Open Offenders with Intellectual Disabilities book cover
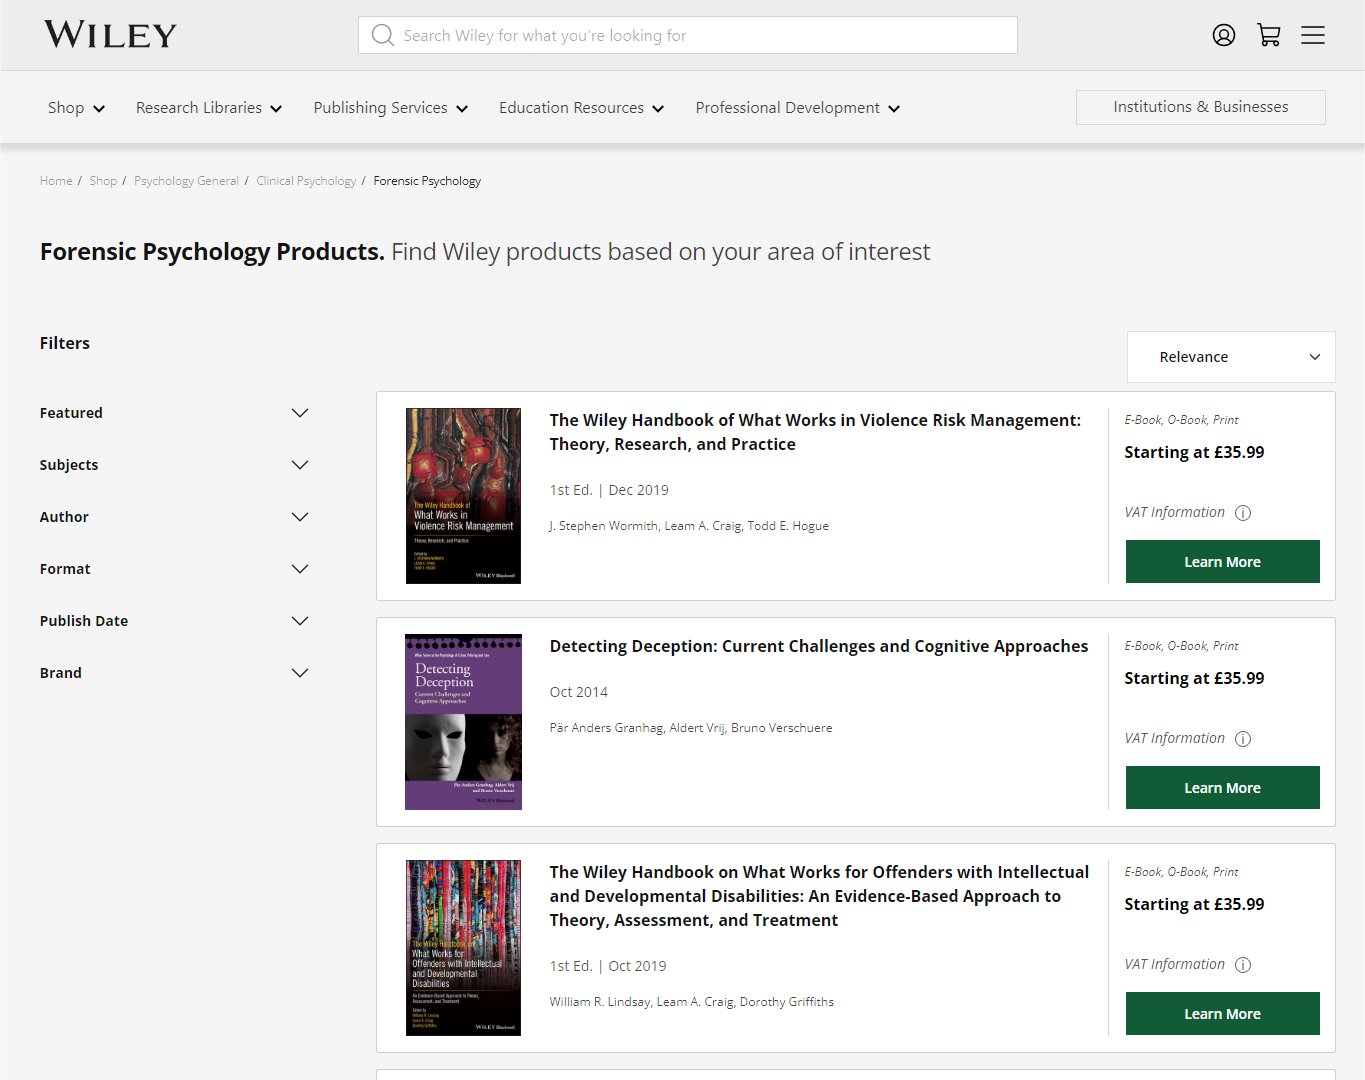The height and width of the screenshot is (1080, 1365). (463, 948)
